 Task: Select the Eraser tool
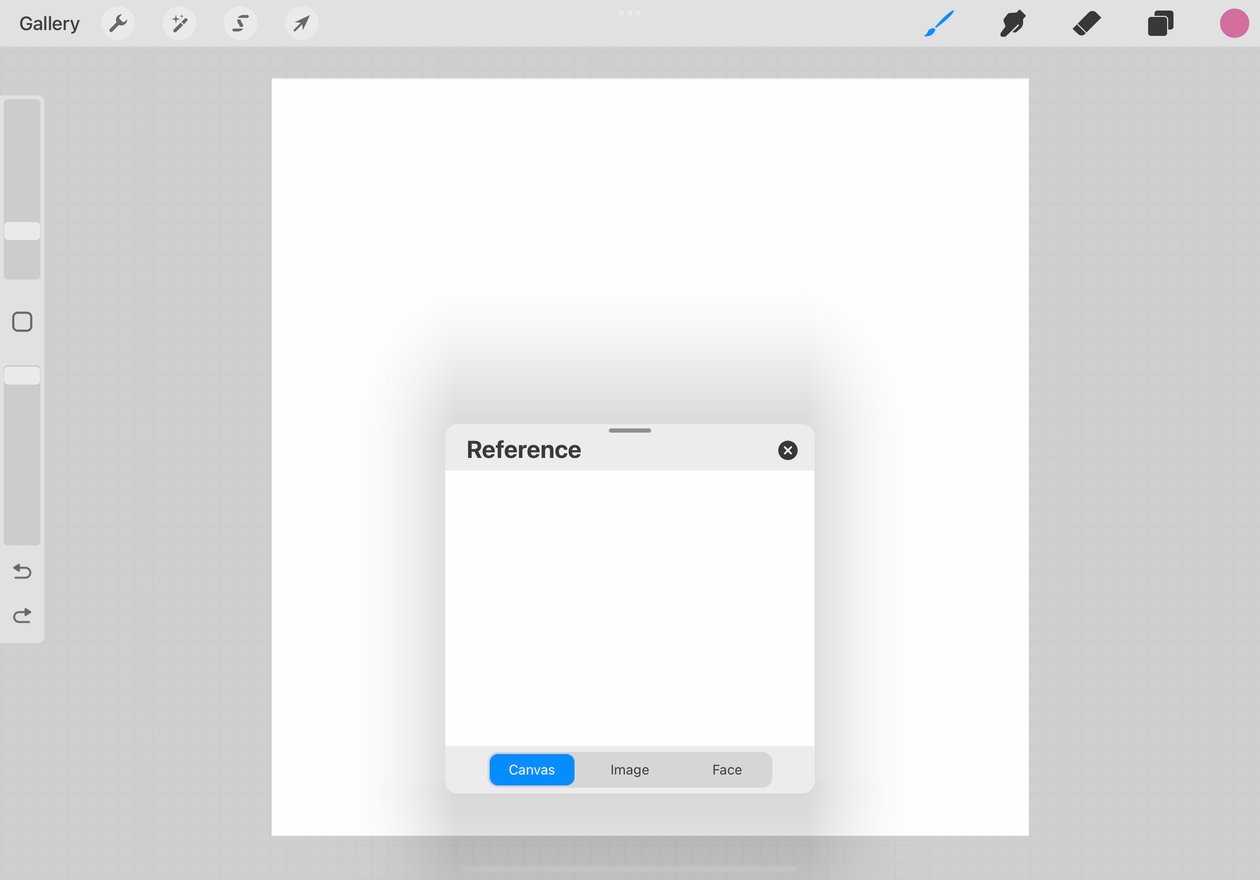(1087, 23)
